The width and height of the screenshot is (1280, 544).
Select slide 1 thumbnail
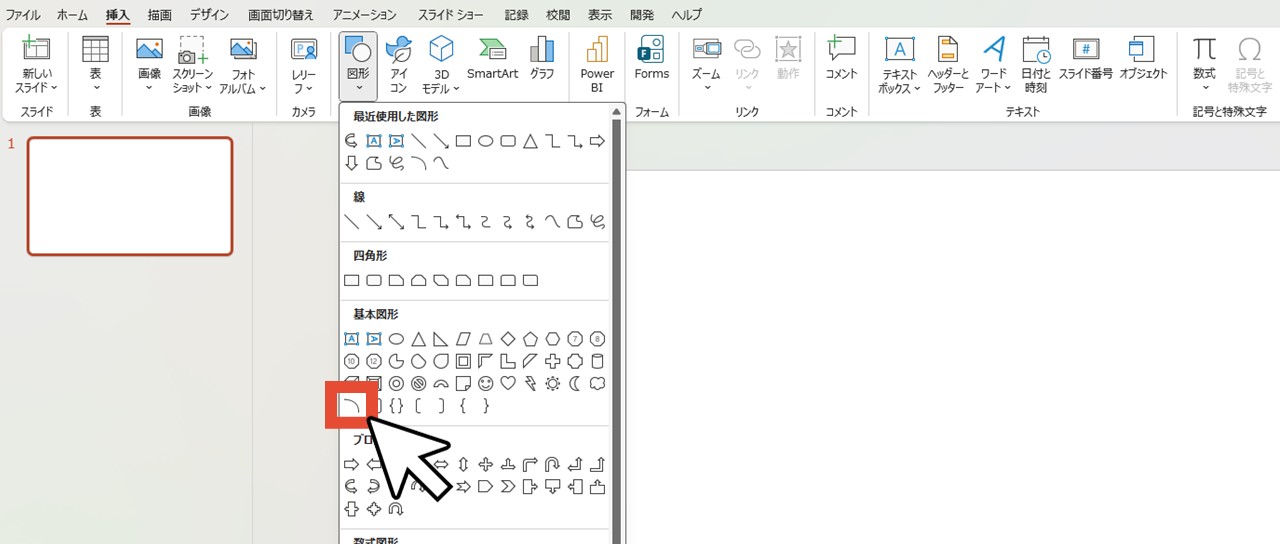point(130,196)
